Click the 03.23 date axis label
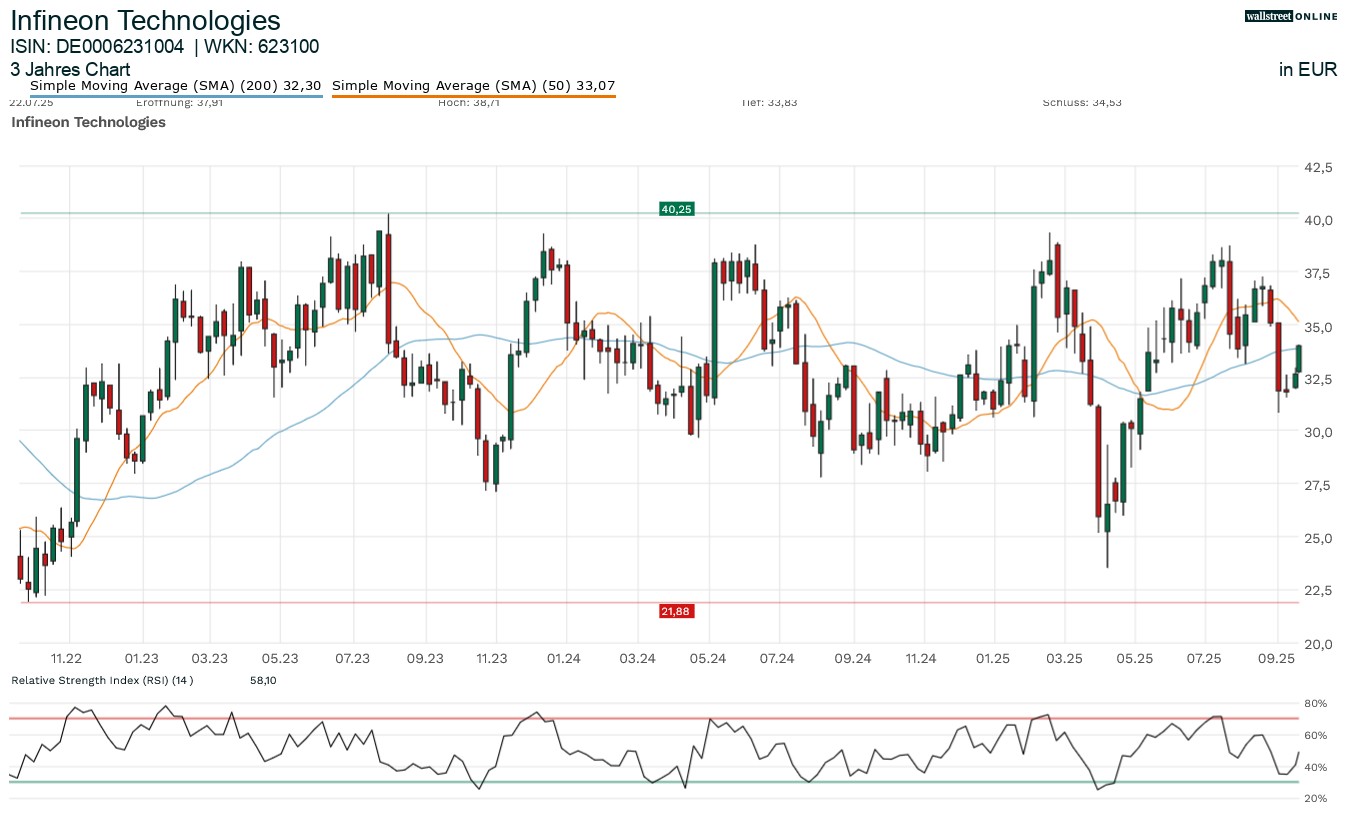Image resolution: width=1349 pixels, height=831 pixels. 210,658
